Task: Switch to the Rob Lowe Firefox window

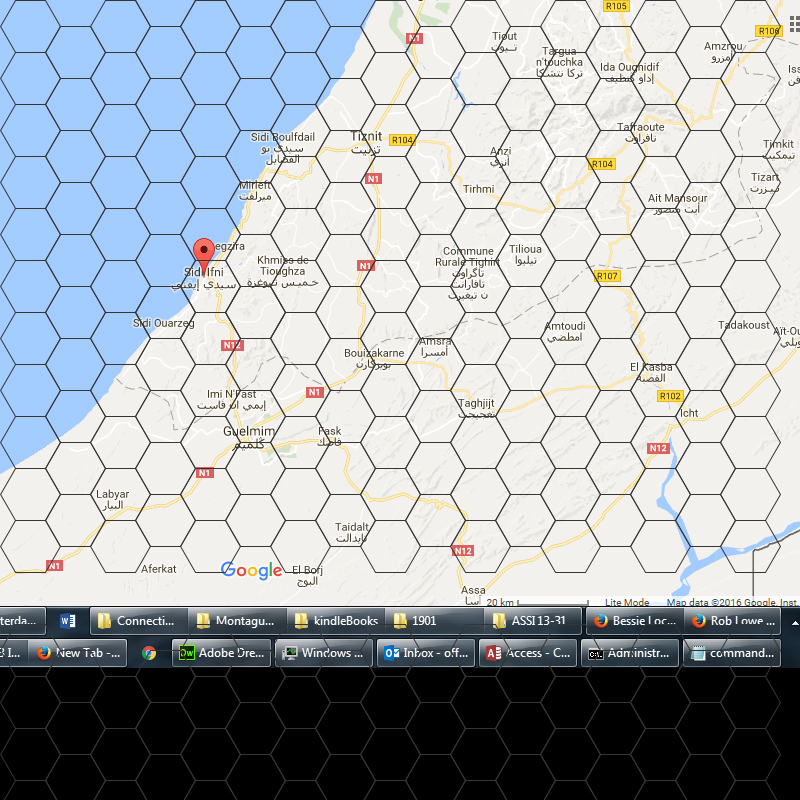Action: pos(732,621)
